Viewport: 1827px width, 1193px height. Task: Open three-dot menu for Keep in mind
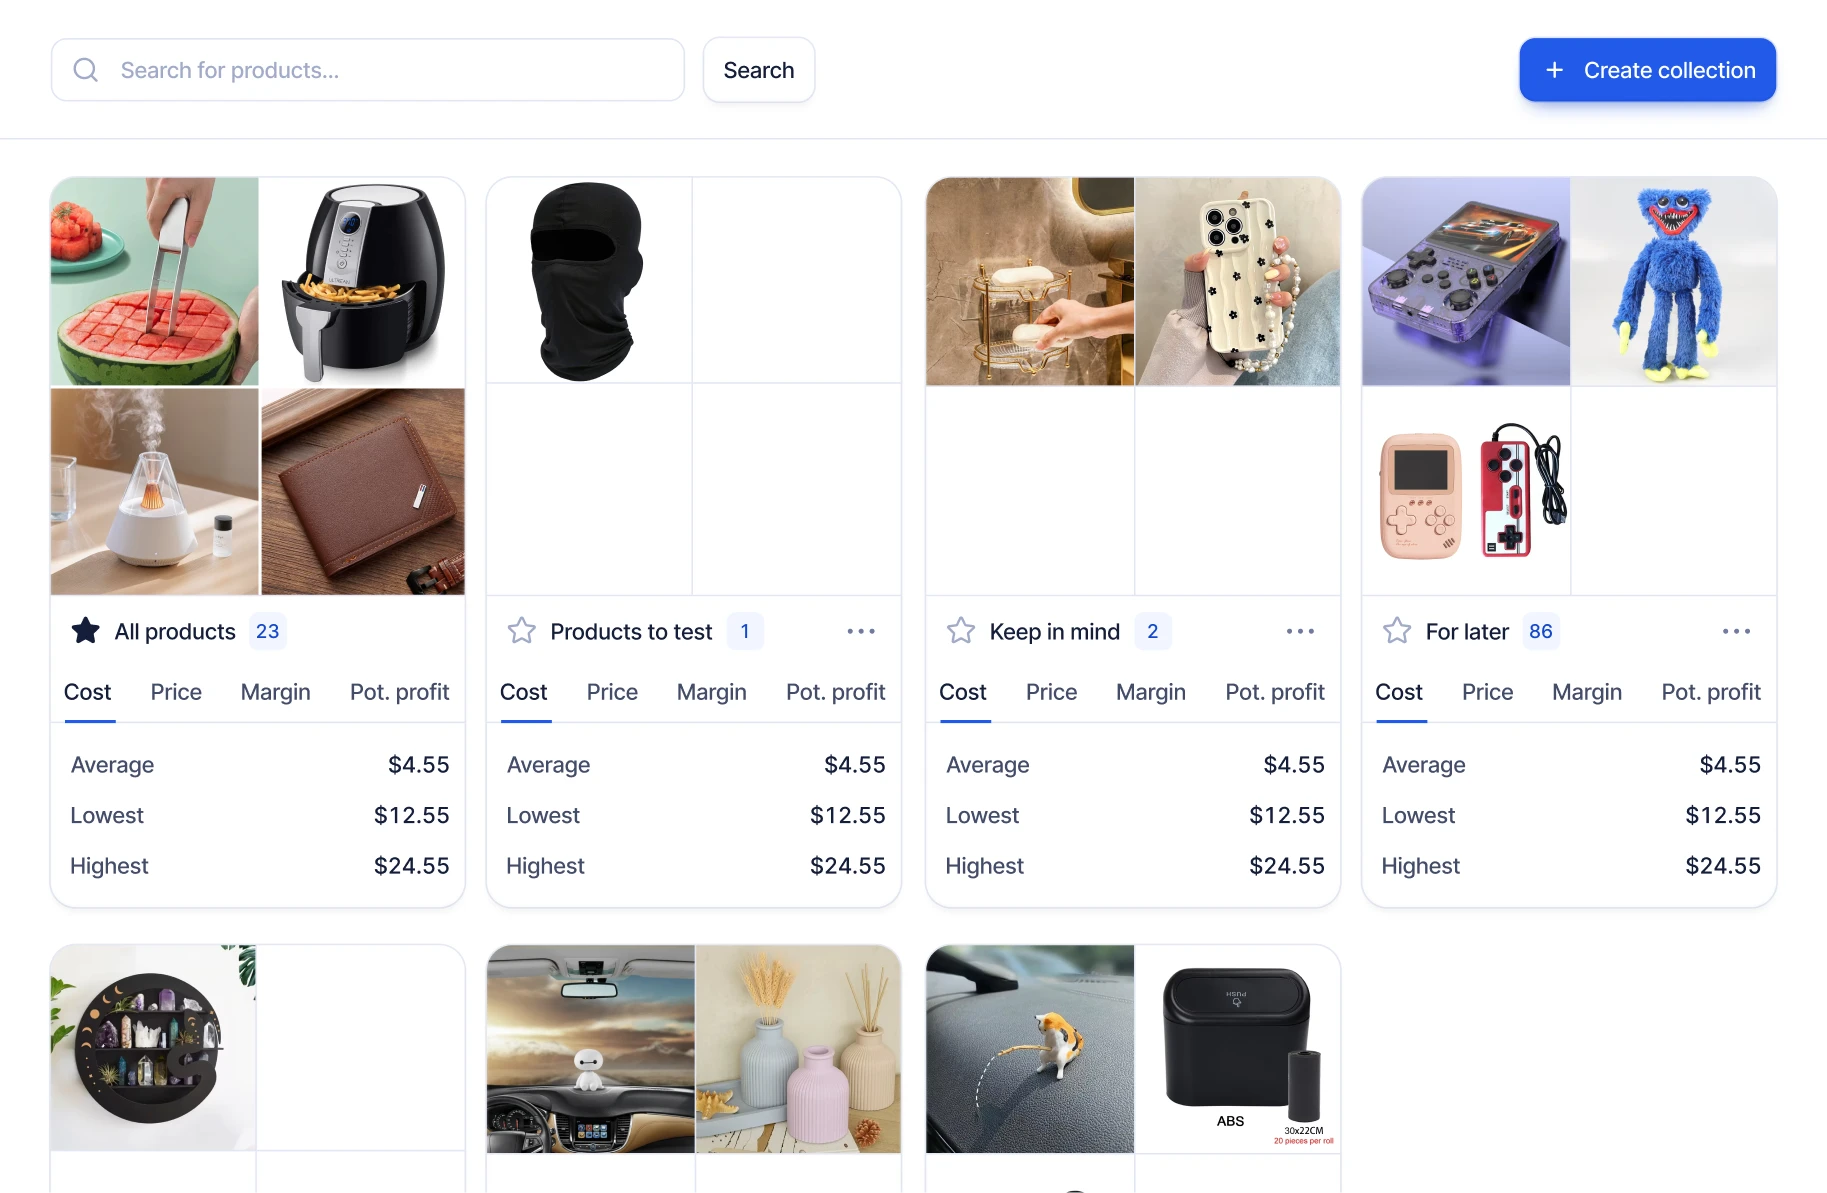pyautogui.click(x=1300, y=631)
